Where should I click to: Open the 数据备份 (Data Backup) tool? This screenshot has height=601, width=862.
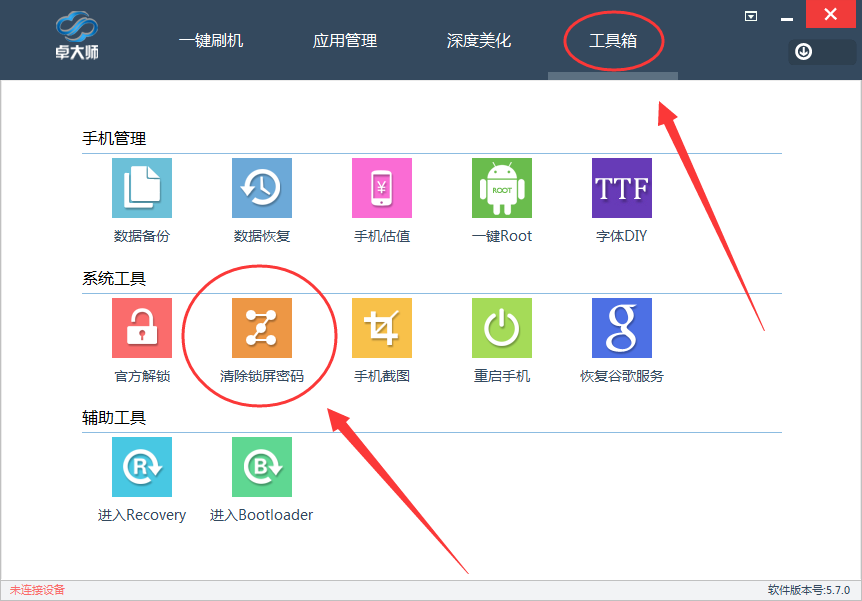[x=141, y=188]
